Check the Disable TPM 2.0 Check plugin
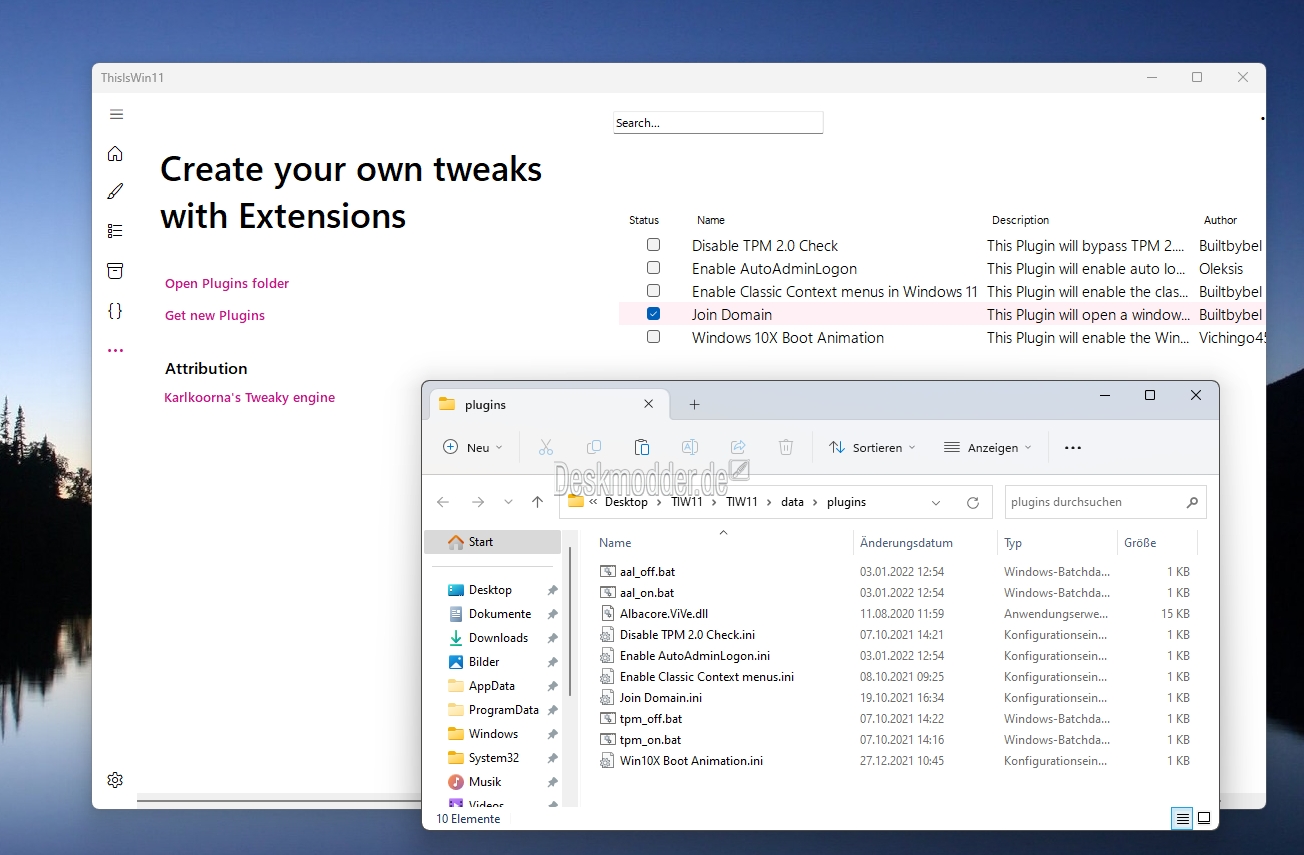Screen dimensions: 1304x855 (653, 244)
